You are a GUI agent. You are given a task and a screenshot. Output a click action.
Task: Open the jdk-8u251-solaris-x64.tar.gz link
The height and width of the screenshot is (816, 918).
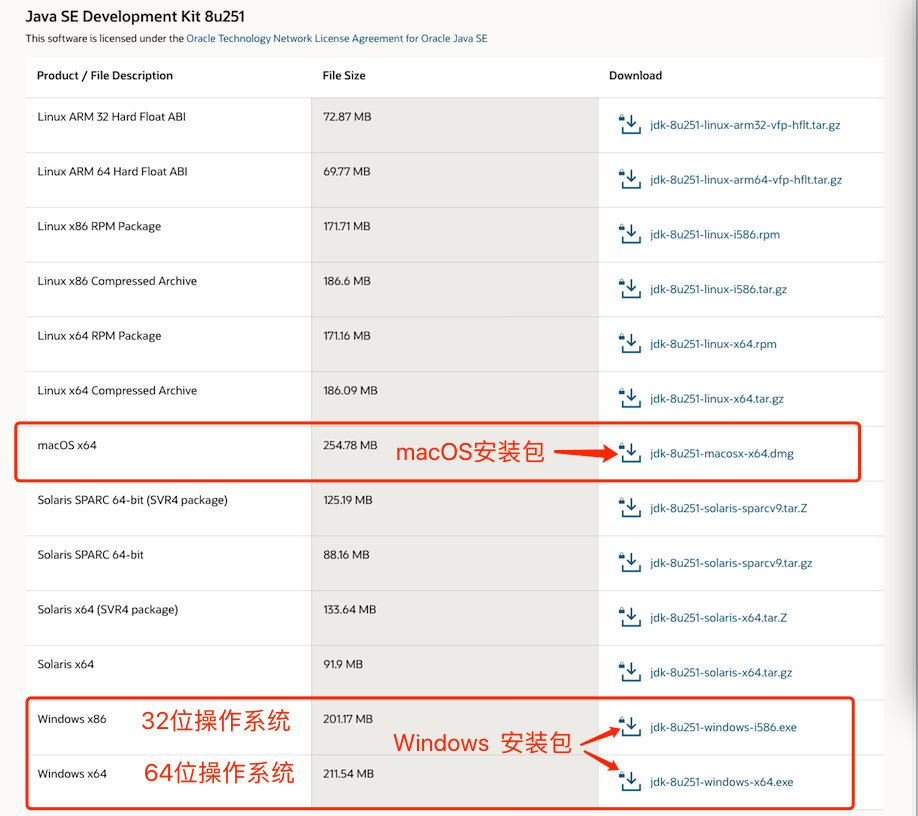click(x=721, y=673)
